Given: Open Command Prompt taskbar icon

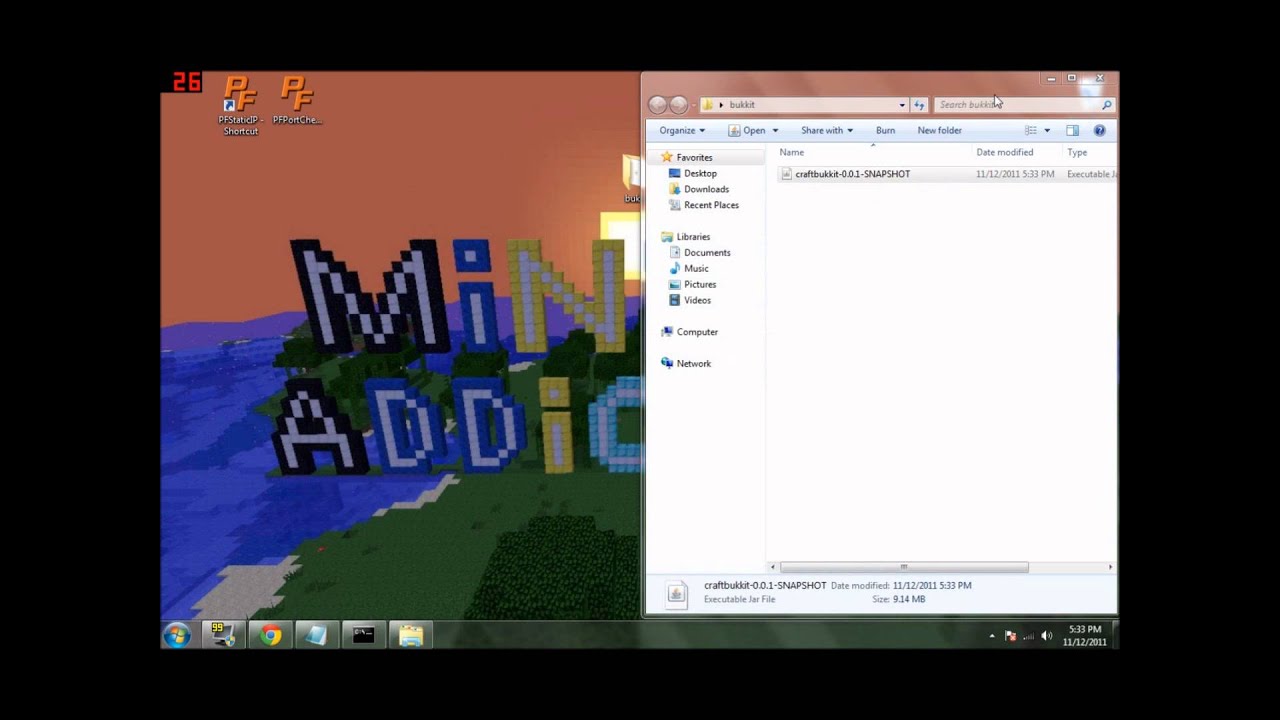Looking at the screenshot, I should pyautogui.click(x=363, y=635).
